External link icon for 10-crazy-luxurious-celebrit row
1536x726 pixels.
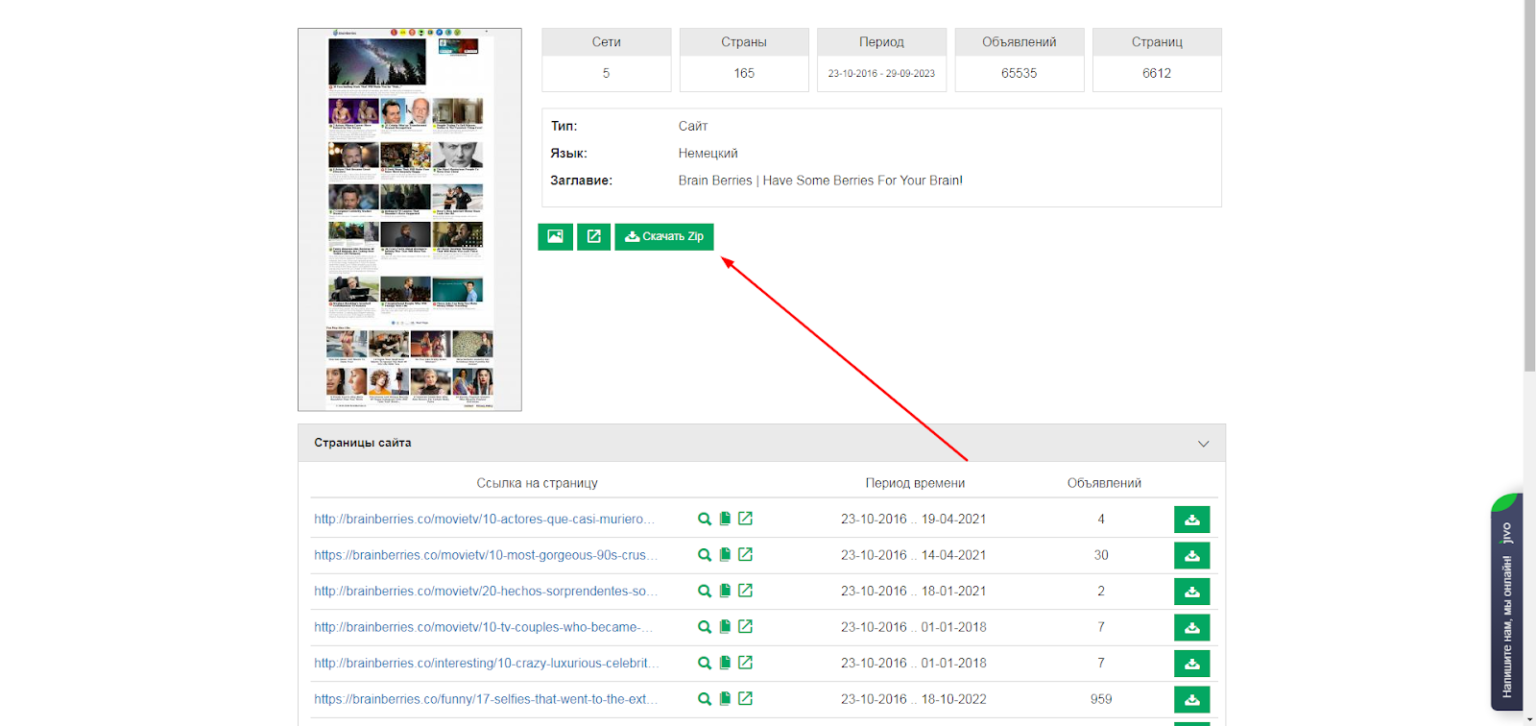tap(745, 663)
